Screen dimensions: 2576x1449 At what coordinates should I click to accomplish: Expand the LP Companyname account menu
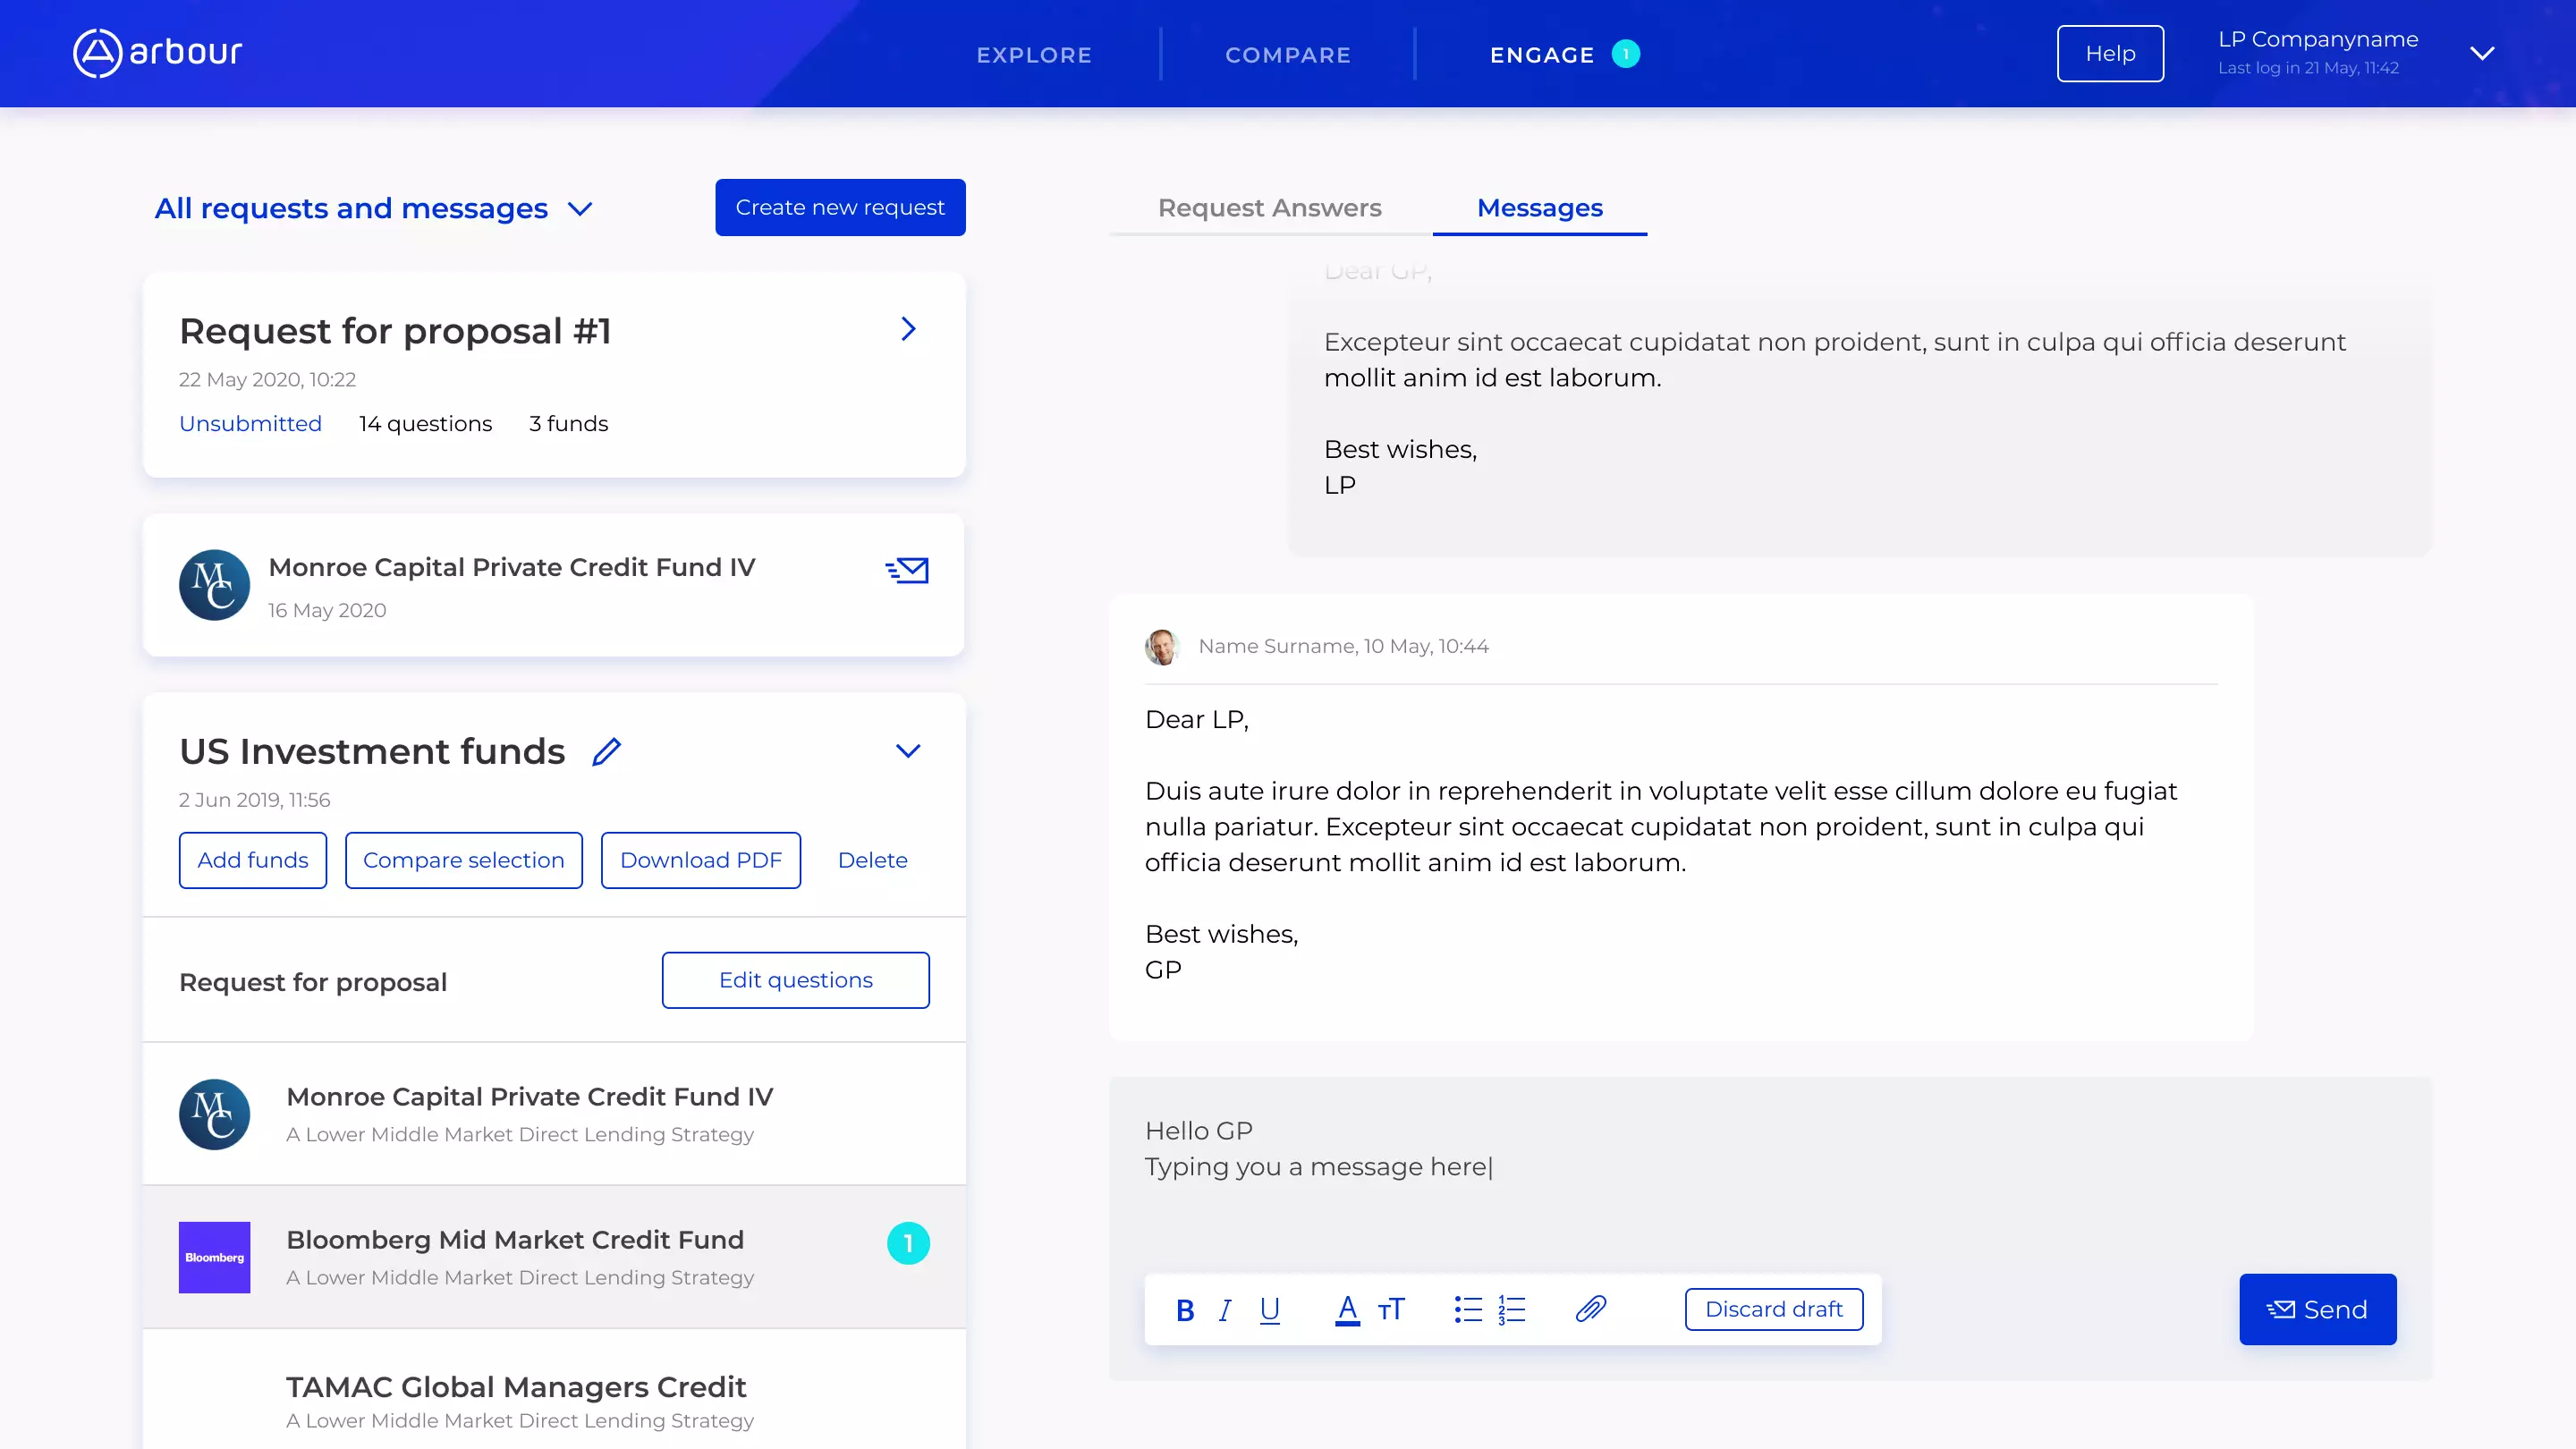pyautogui.click(x=2484, y=53)
